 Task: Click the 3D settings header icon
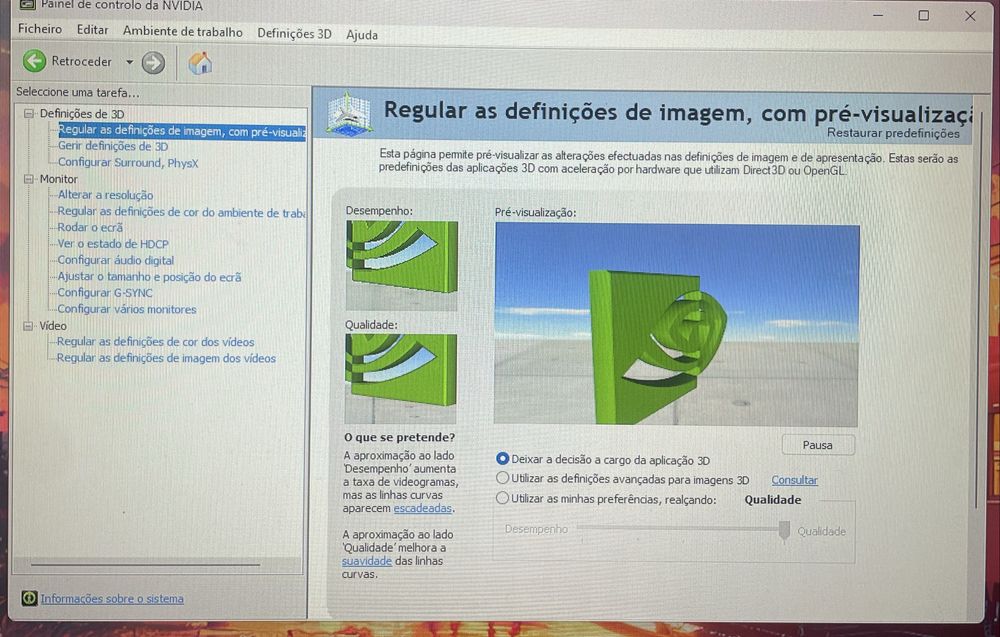tap(348, 113)
